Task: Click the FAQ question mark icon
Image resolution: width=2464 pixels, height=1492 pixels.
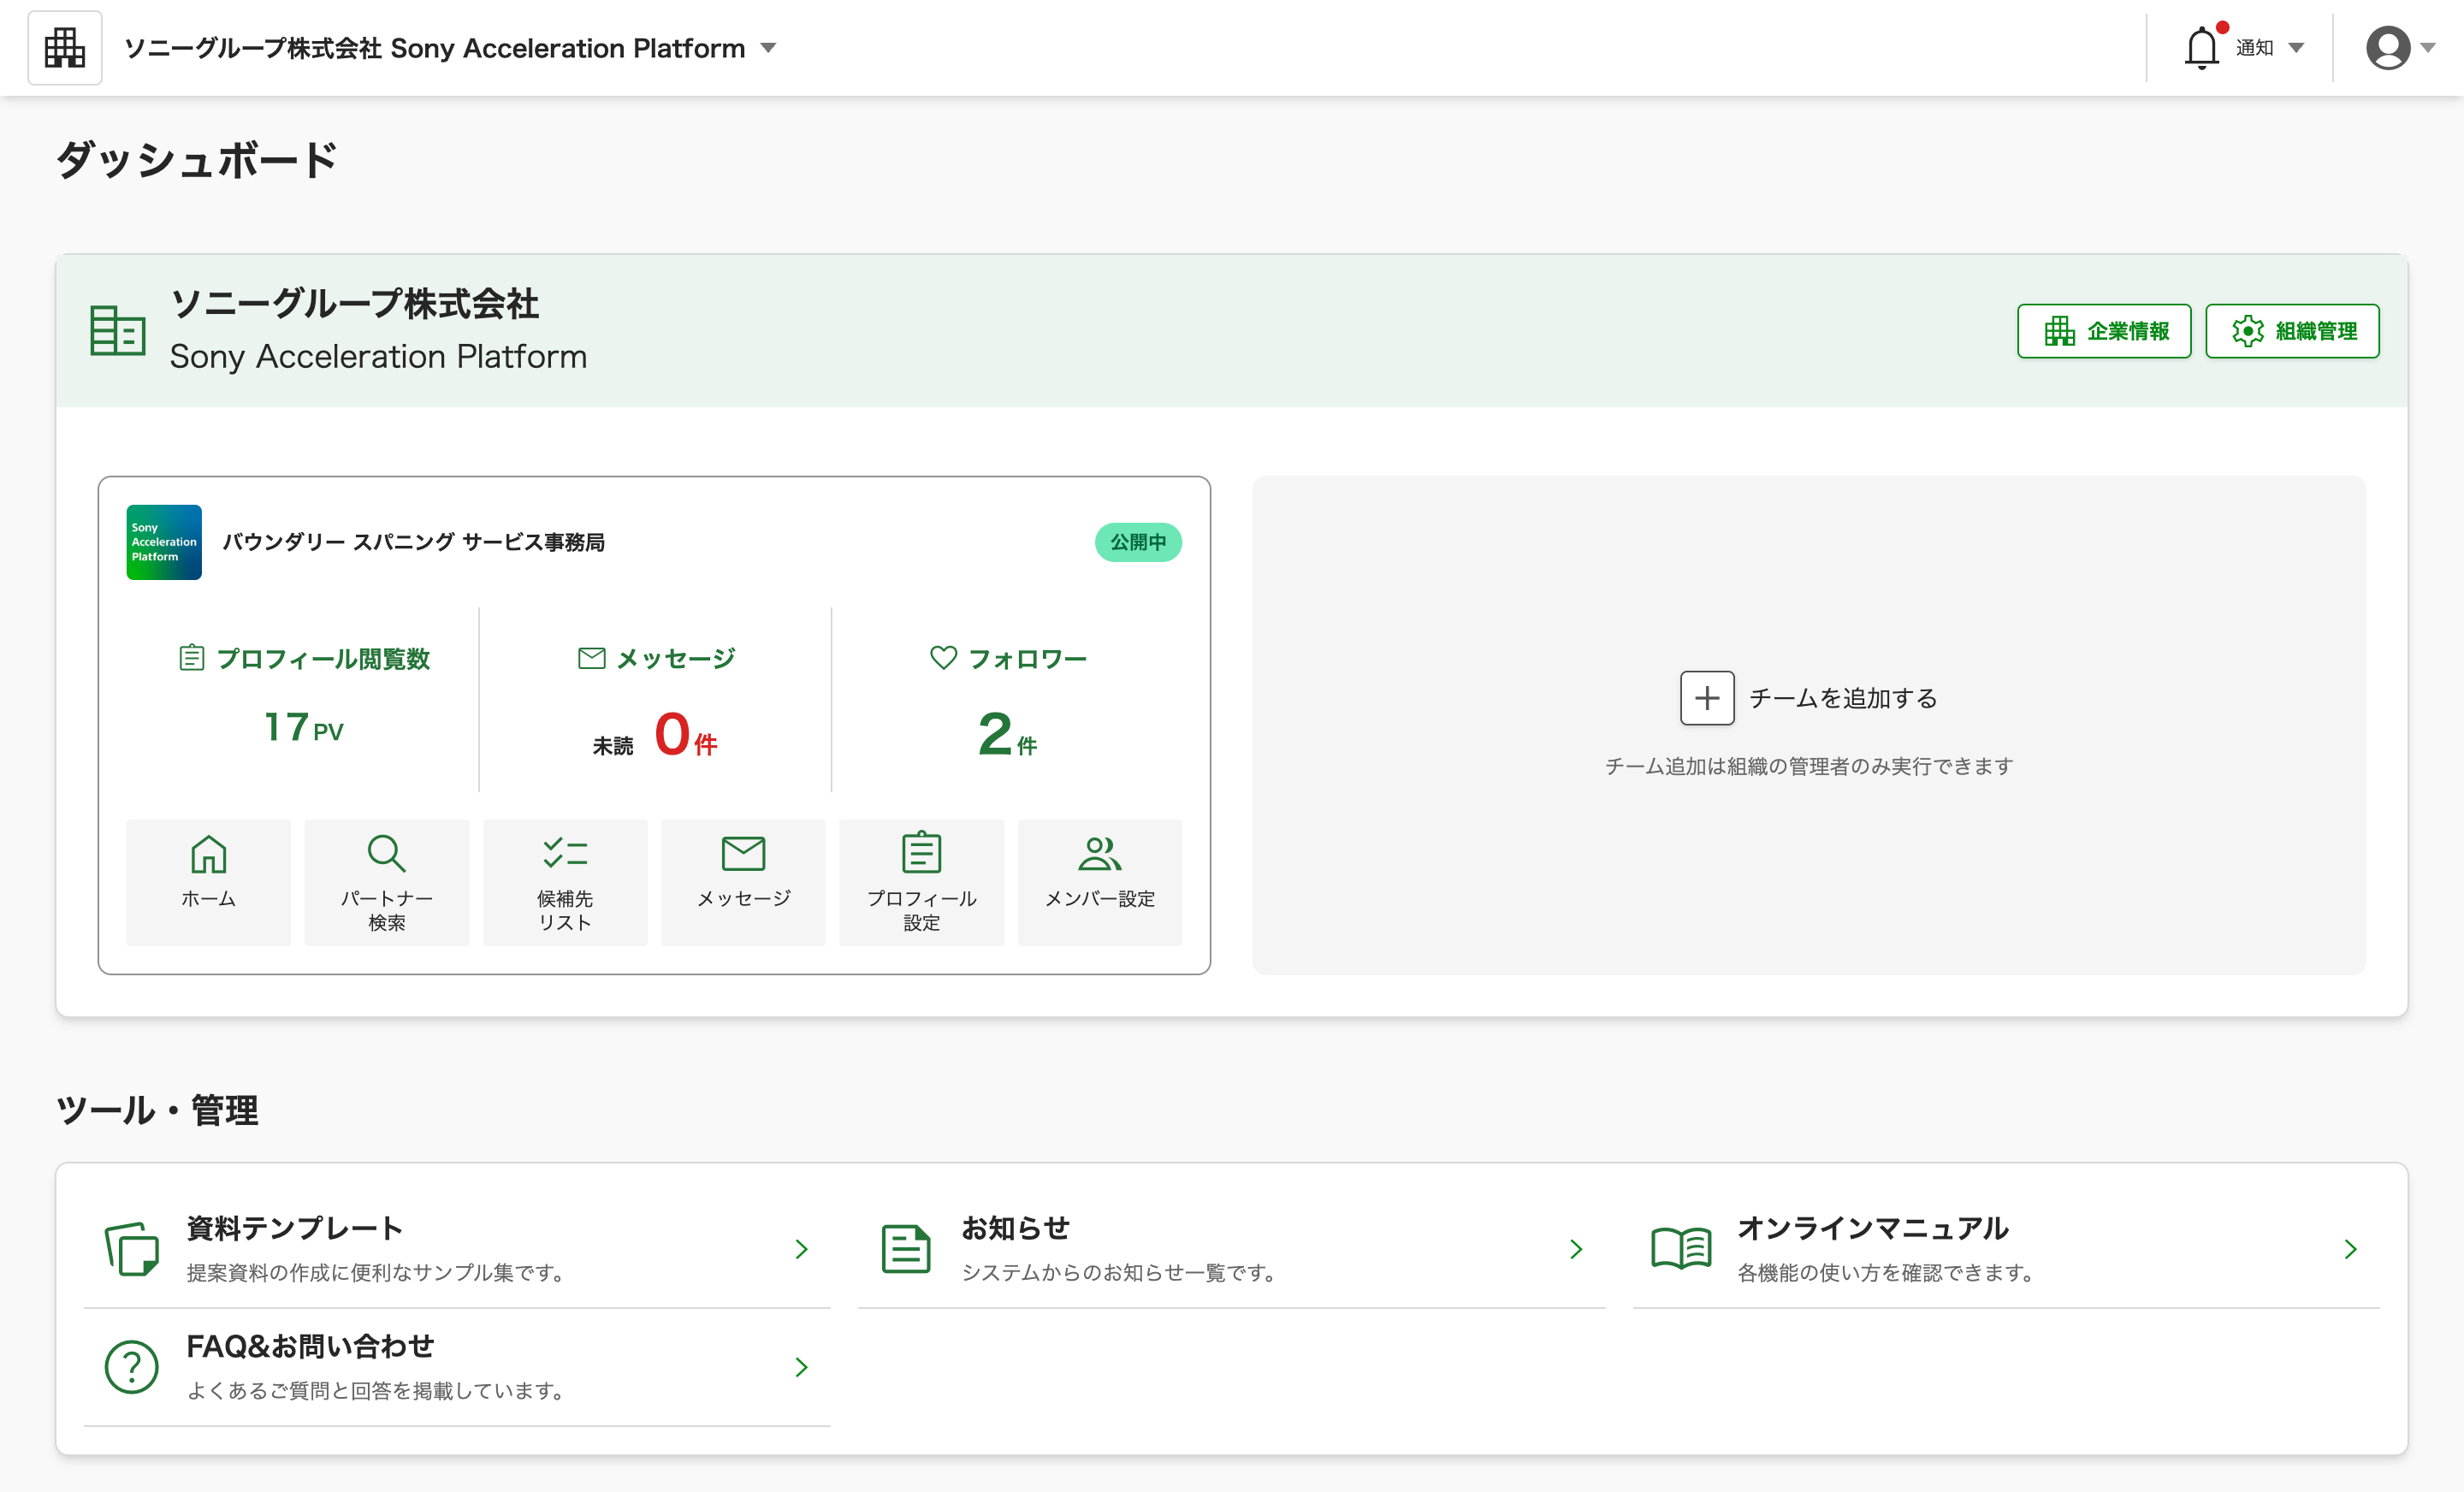Action: (131, 1367)
